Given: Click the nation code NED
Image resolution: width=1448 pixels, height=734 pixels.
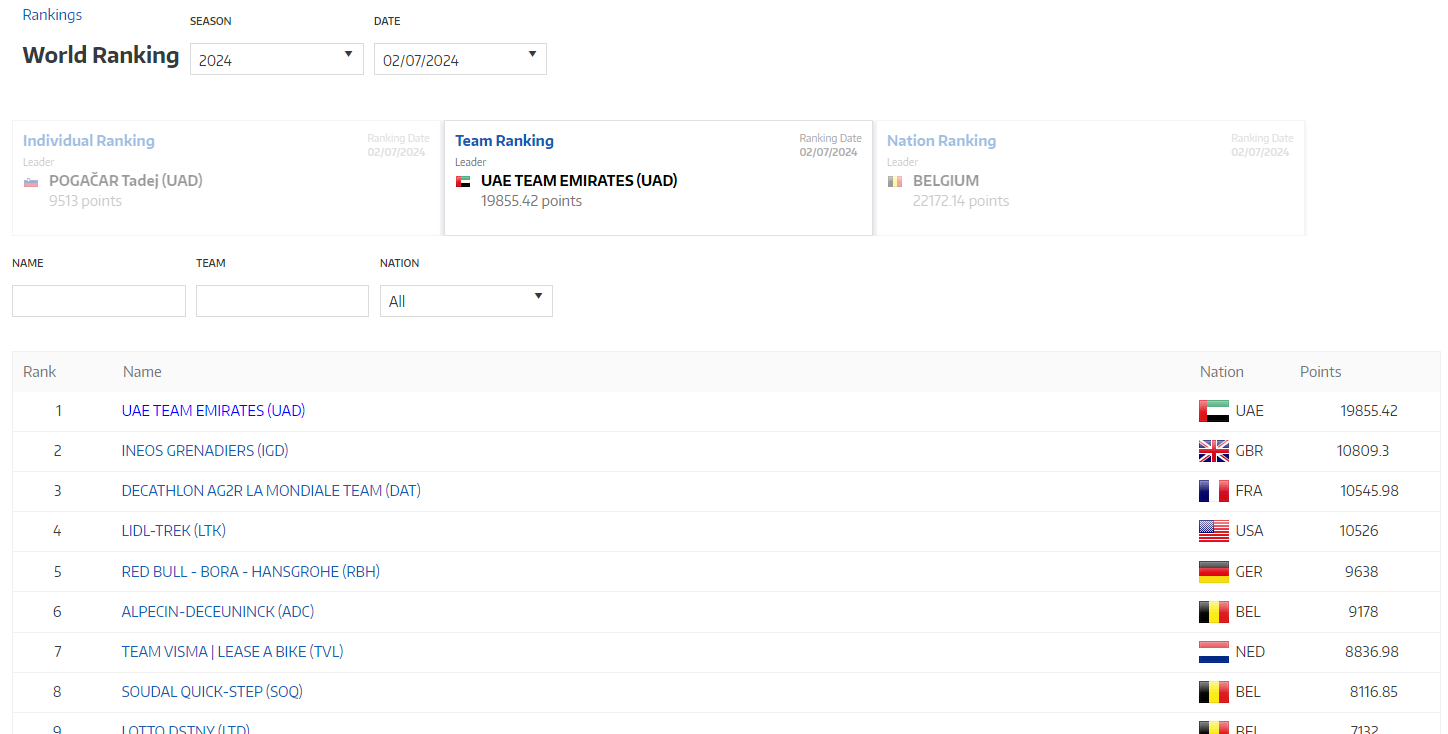Looking at the screenshot, I should pyautogui.click(x=1250, y=652).
